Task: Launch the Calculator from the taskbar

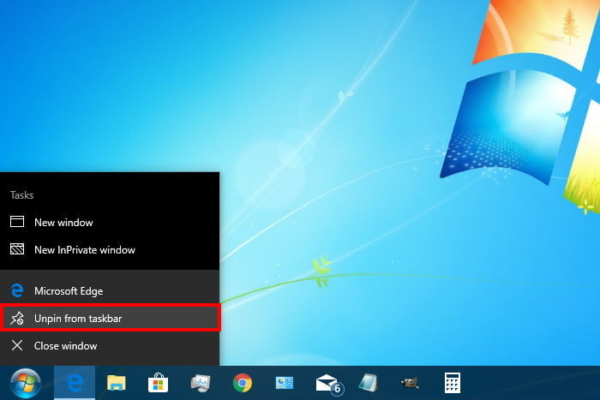Action: pos(452,383)
